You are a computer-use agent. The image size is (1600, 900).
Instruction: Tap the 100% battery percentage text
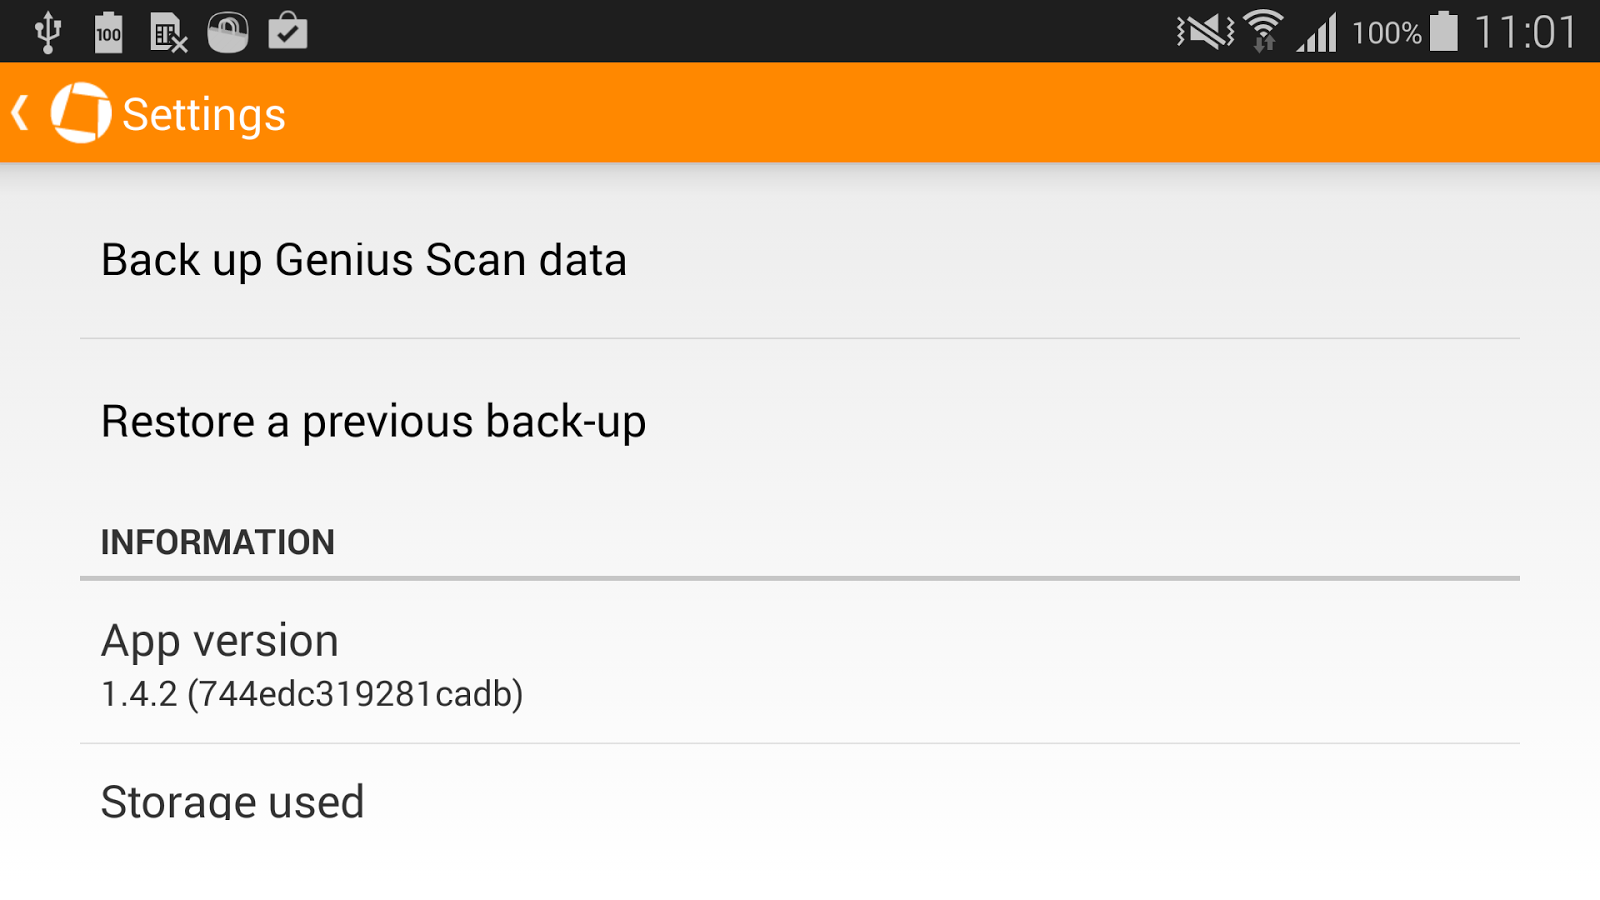point(1386,33)
